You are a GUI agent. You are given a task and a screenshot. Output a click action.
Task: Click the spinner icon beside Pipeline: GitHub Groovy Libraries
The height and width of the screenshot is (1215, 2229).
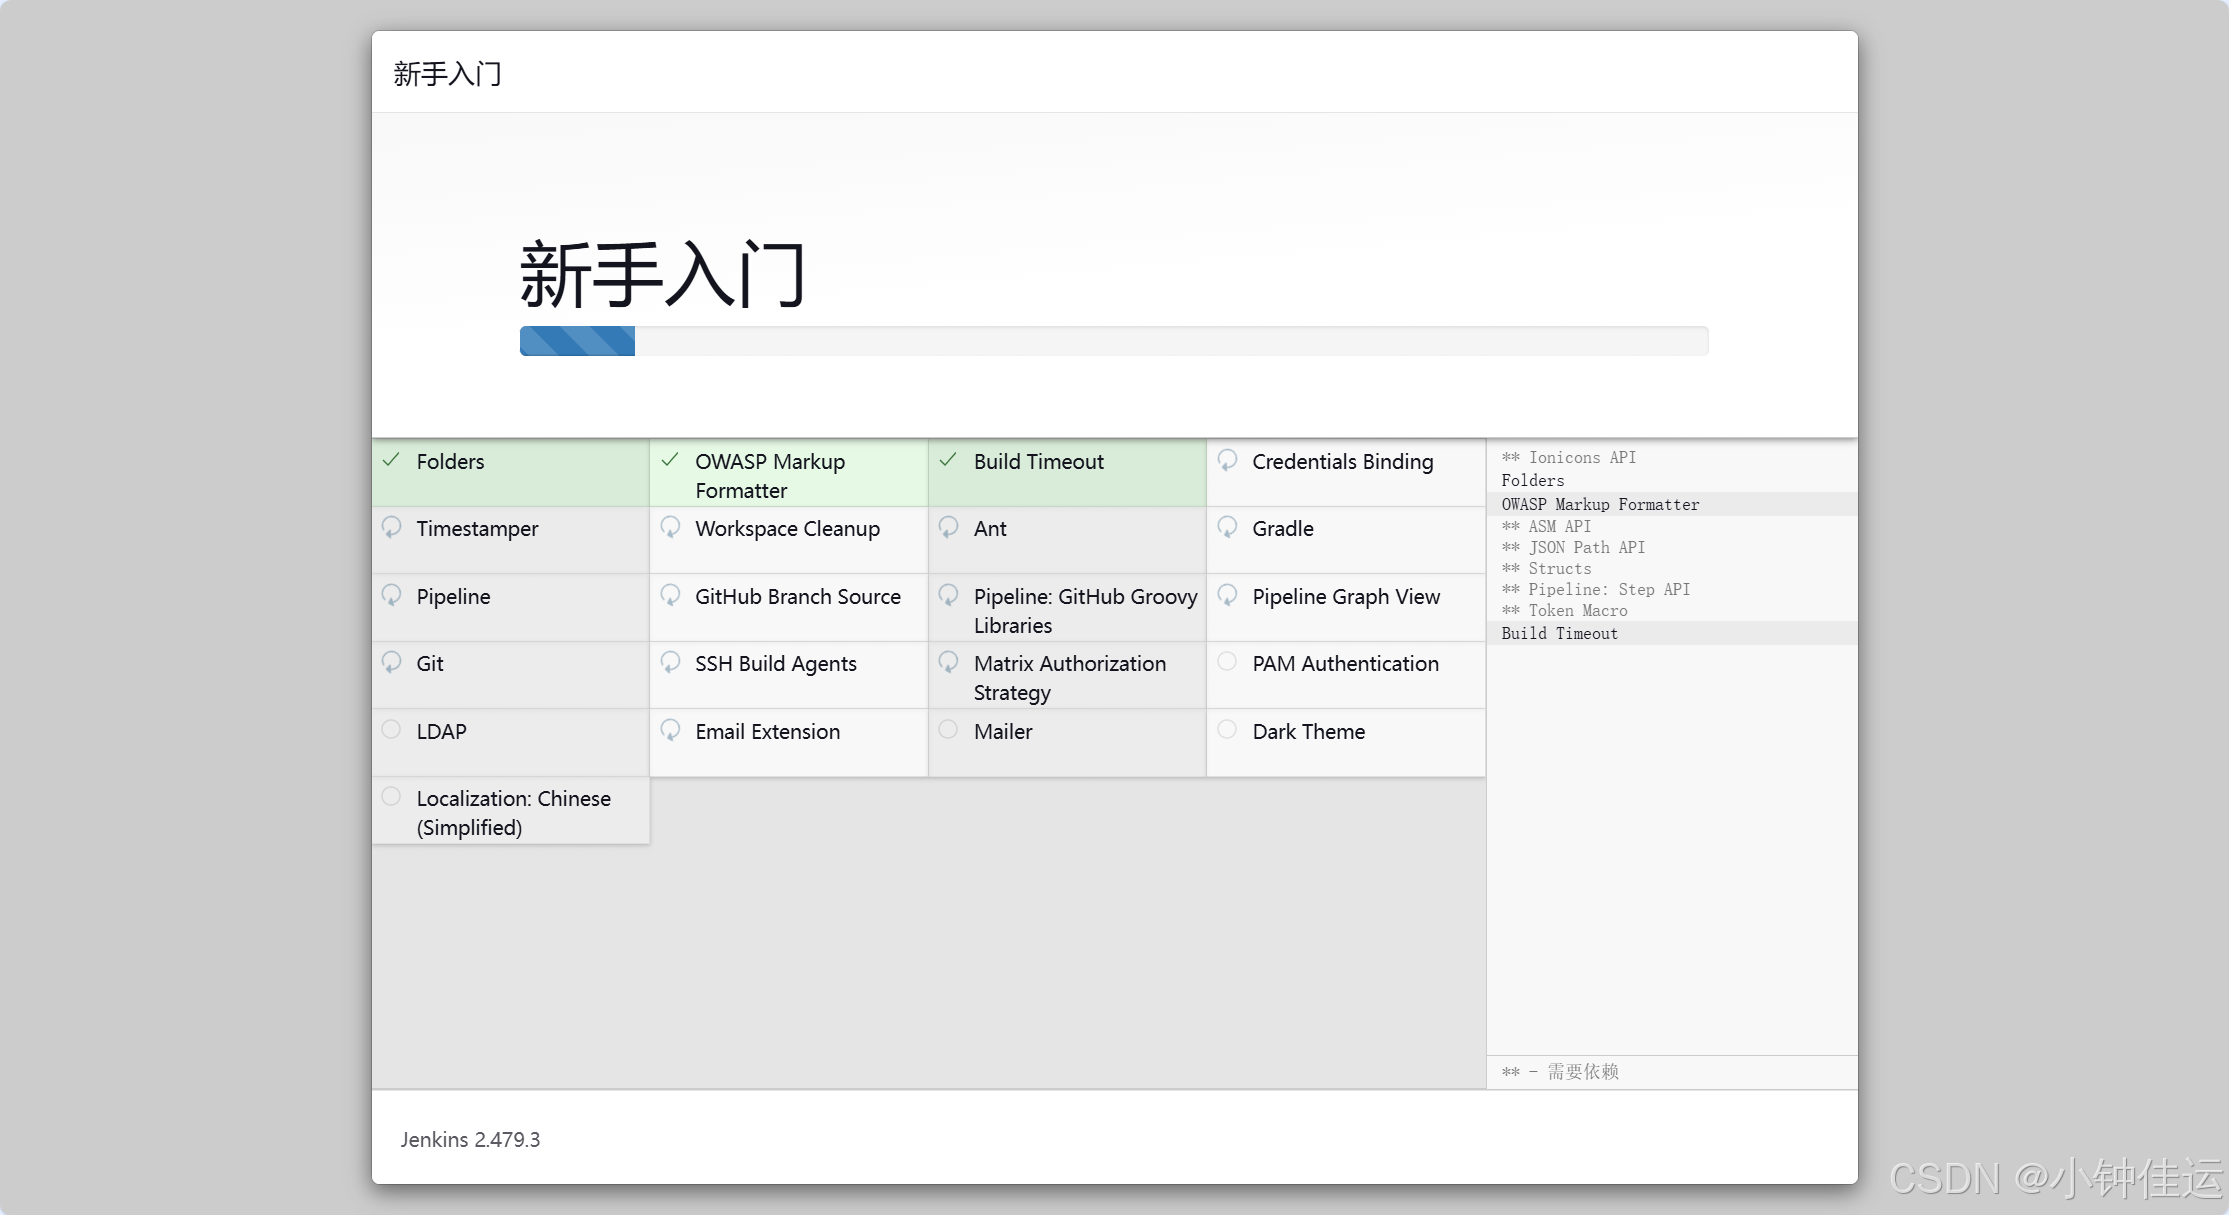coord(948,595)
